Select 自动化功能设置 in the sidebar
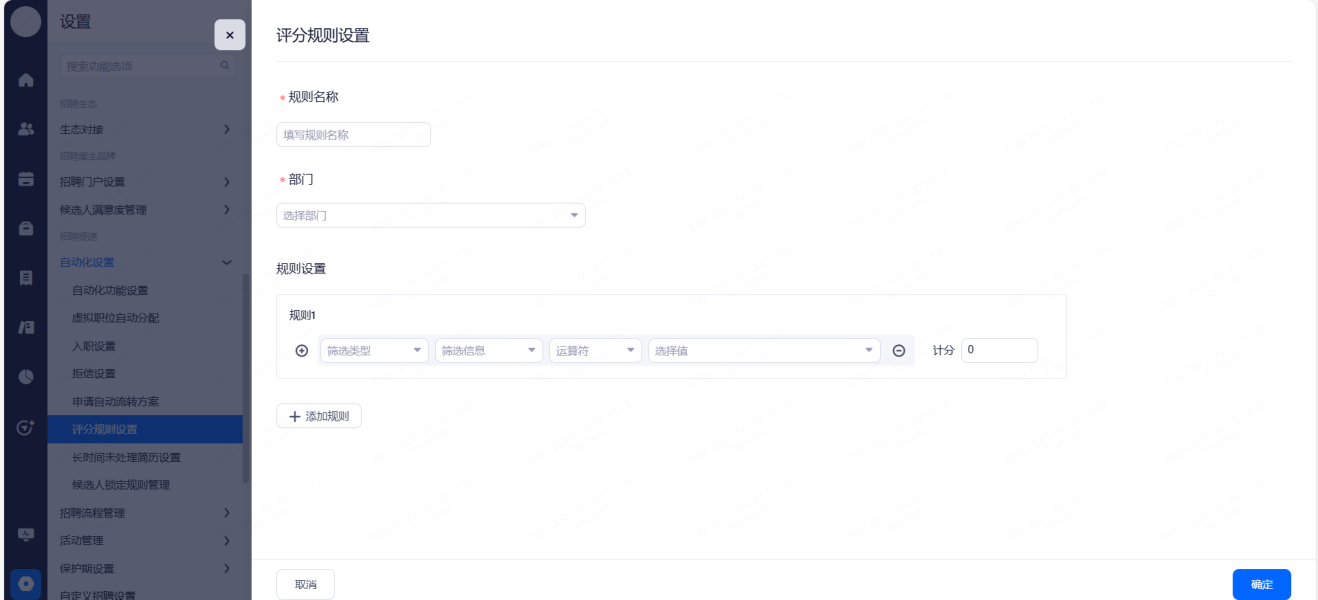 click(x=110, y=291)
